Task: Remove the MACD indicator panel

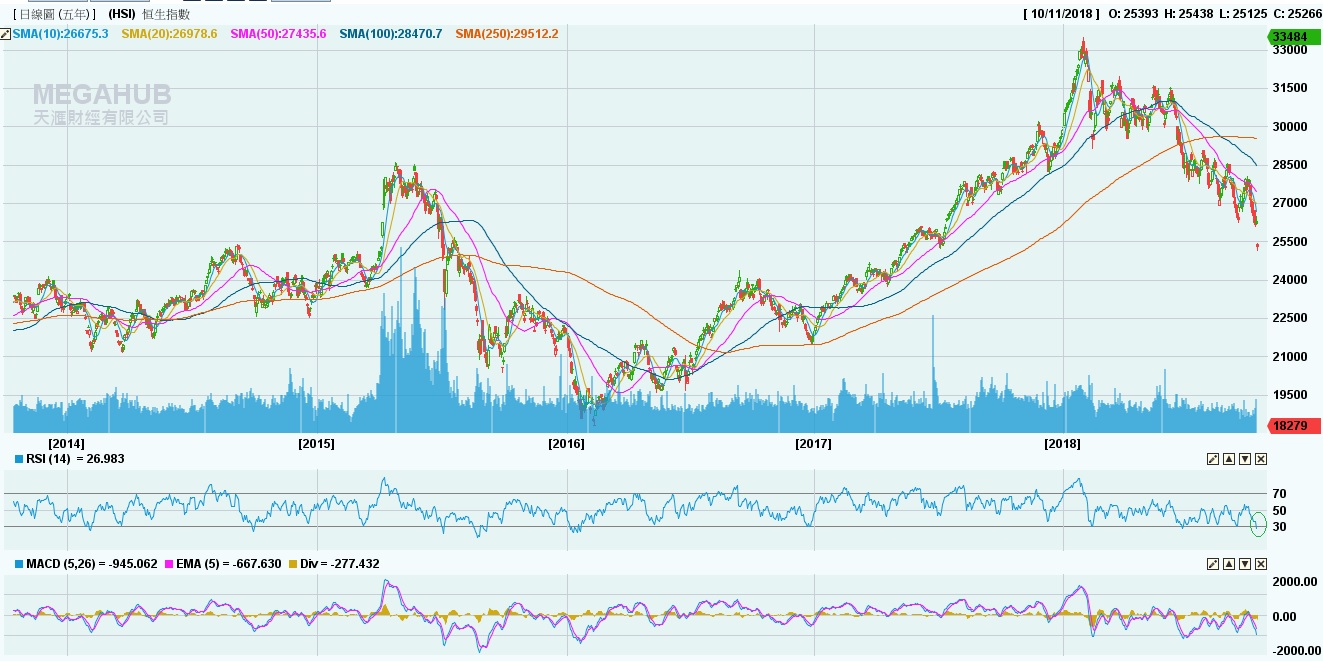Action: click(x=1261, y=564)
